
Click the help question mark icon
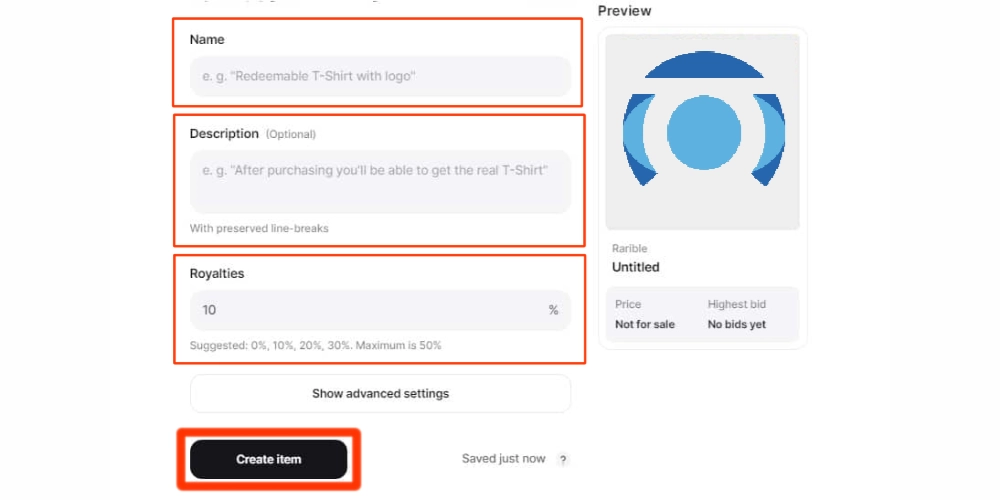pos(563,460)
